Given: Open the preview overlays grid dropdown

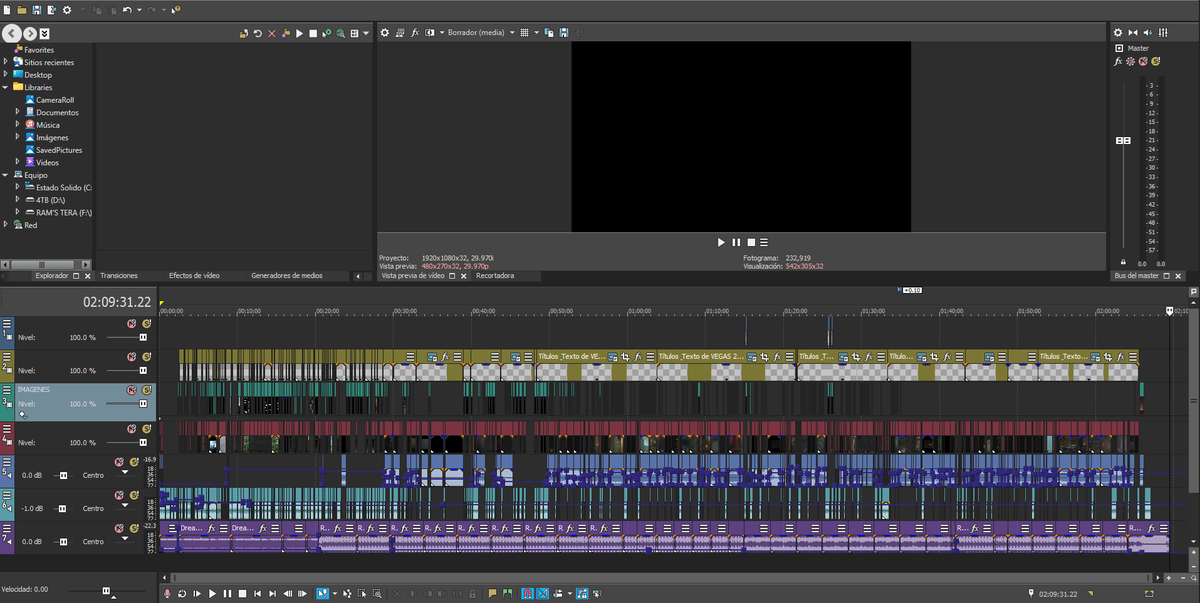Looking at the screenshot, I should (x=536, y=33).
